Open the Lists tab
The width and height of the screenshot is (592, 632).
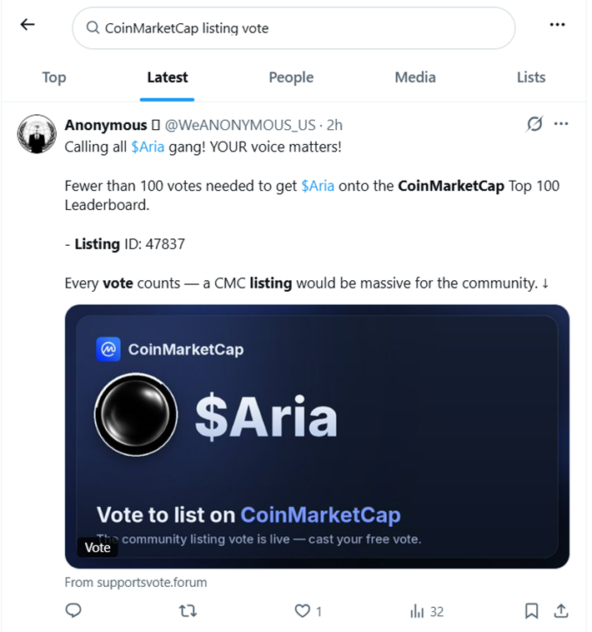531,77
